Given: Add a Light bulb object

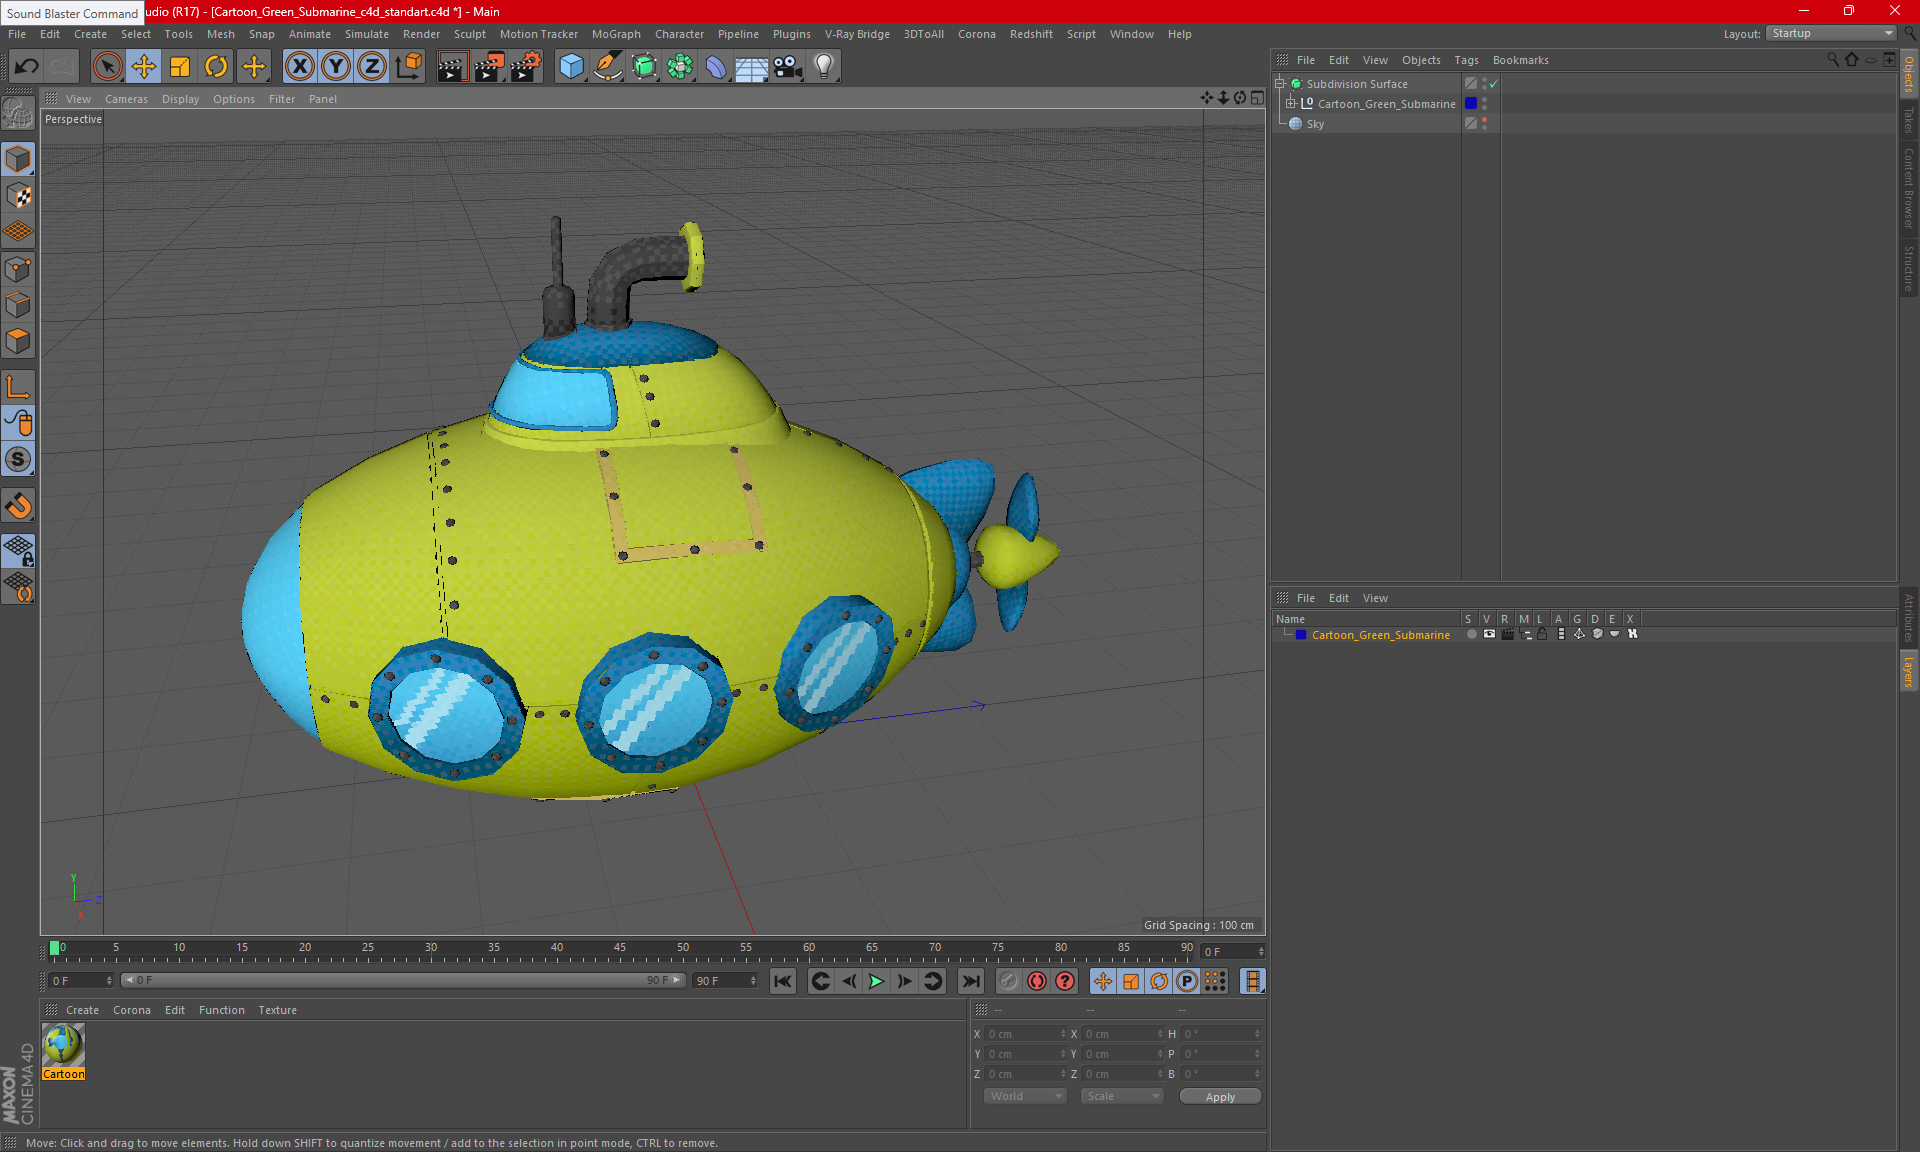Looking at the screenshot, I should [x=824, y=67].
